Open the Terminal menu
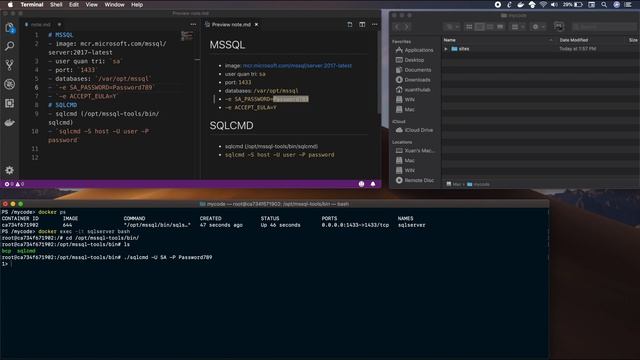This screenshot has height=360, width=640. point(32,5)
